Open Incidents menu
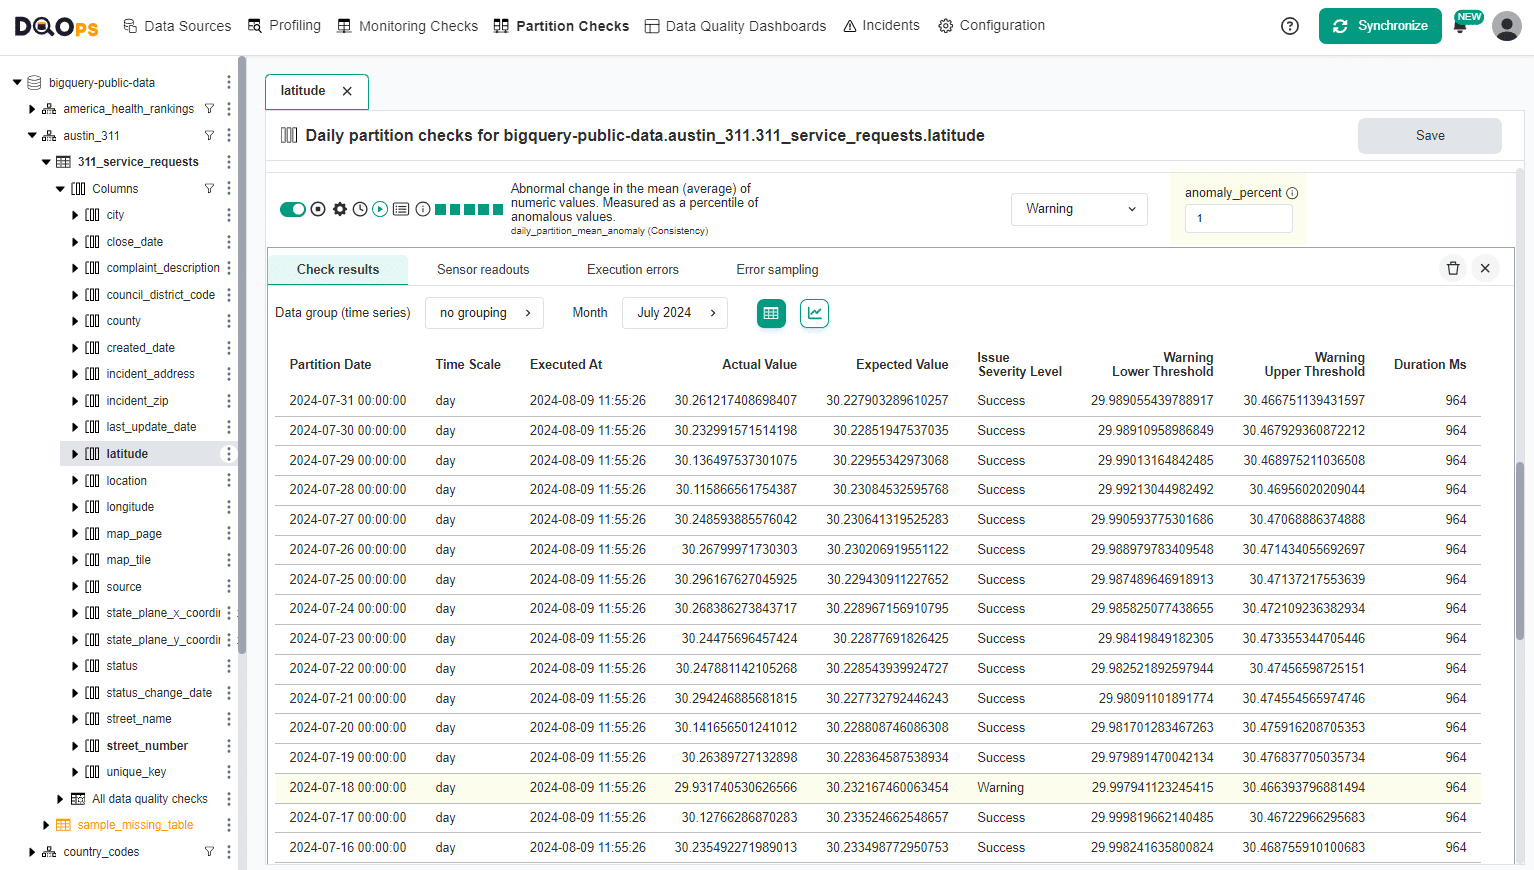Viewport: 1534px width, 870px height. tap(881, 25)
